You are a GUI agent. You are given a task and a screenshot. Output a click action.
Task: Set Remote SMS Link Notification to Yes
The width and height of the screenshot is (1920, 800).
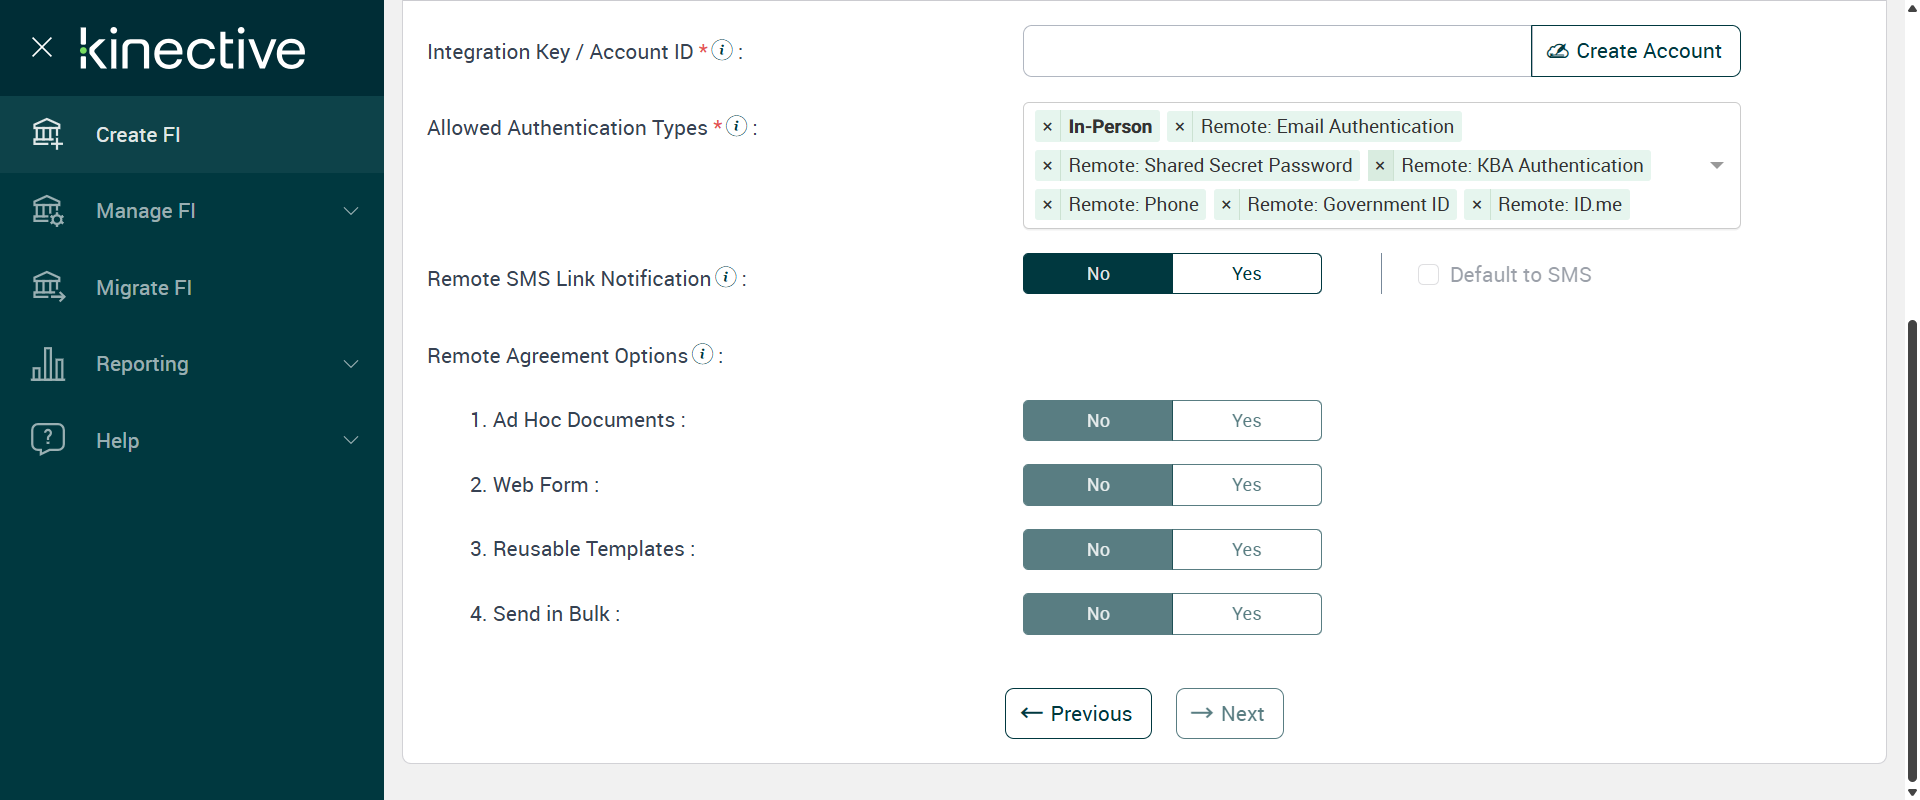pos(1246,274)
